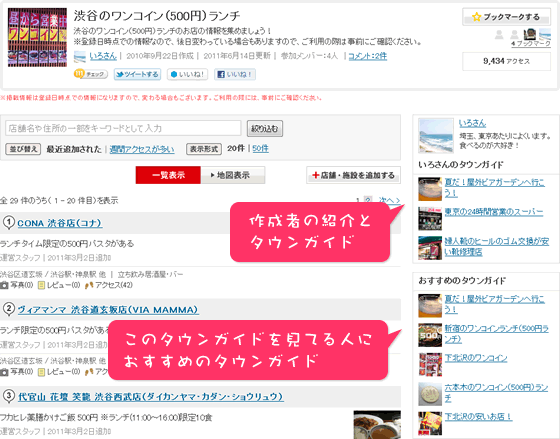This screenshot has width=560, height=439.
Task: Open 六本木のワンコイン(500円)ランチ guide
Action: coord(496,392)
